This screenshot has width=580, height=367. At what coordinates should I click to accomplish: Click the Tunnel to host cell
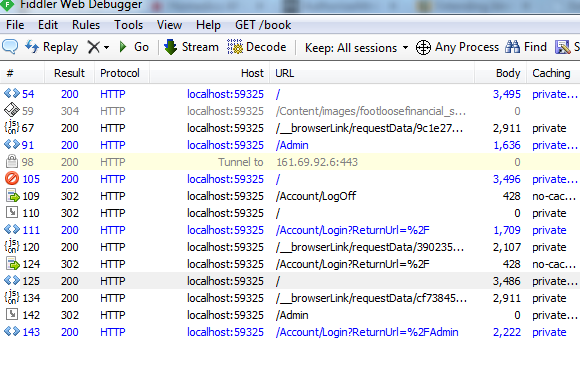pyautogui.click(x=241, y=162)
